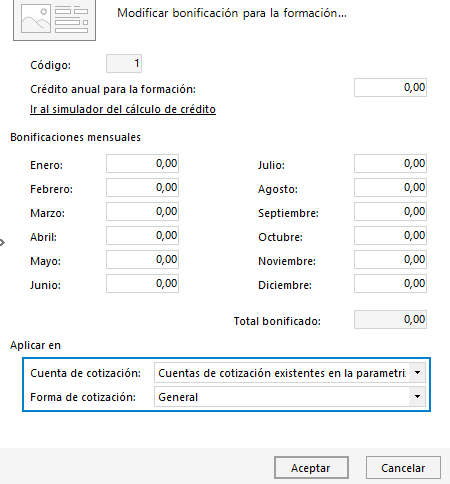This screenshot has width=450, height=484.
Task: Select the Noviembre bonus amount field
Action: (x=390, y=259)
